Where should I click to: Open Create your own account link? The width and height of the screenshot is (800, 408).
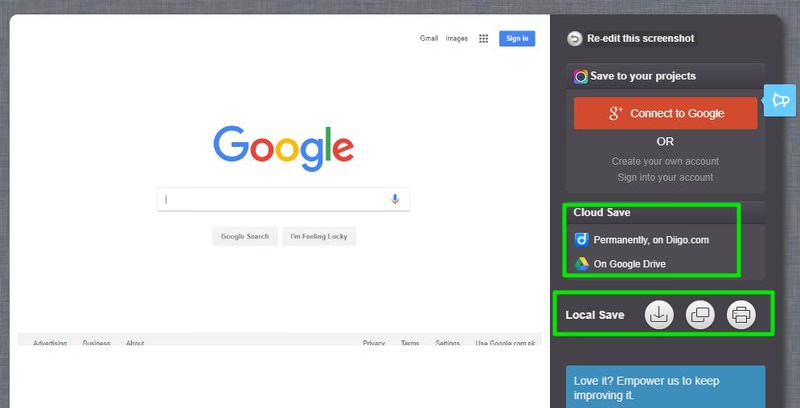(665, 161)
